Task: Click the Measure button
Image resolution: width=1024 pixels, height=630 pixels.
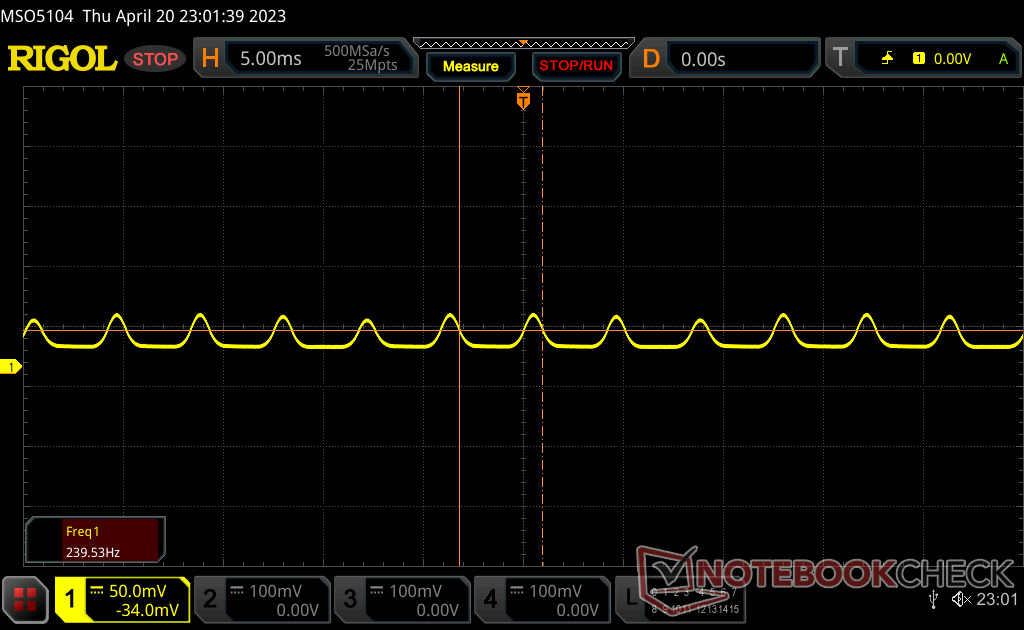Action: tap(470, 66)
